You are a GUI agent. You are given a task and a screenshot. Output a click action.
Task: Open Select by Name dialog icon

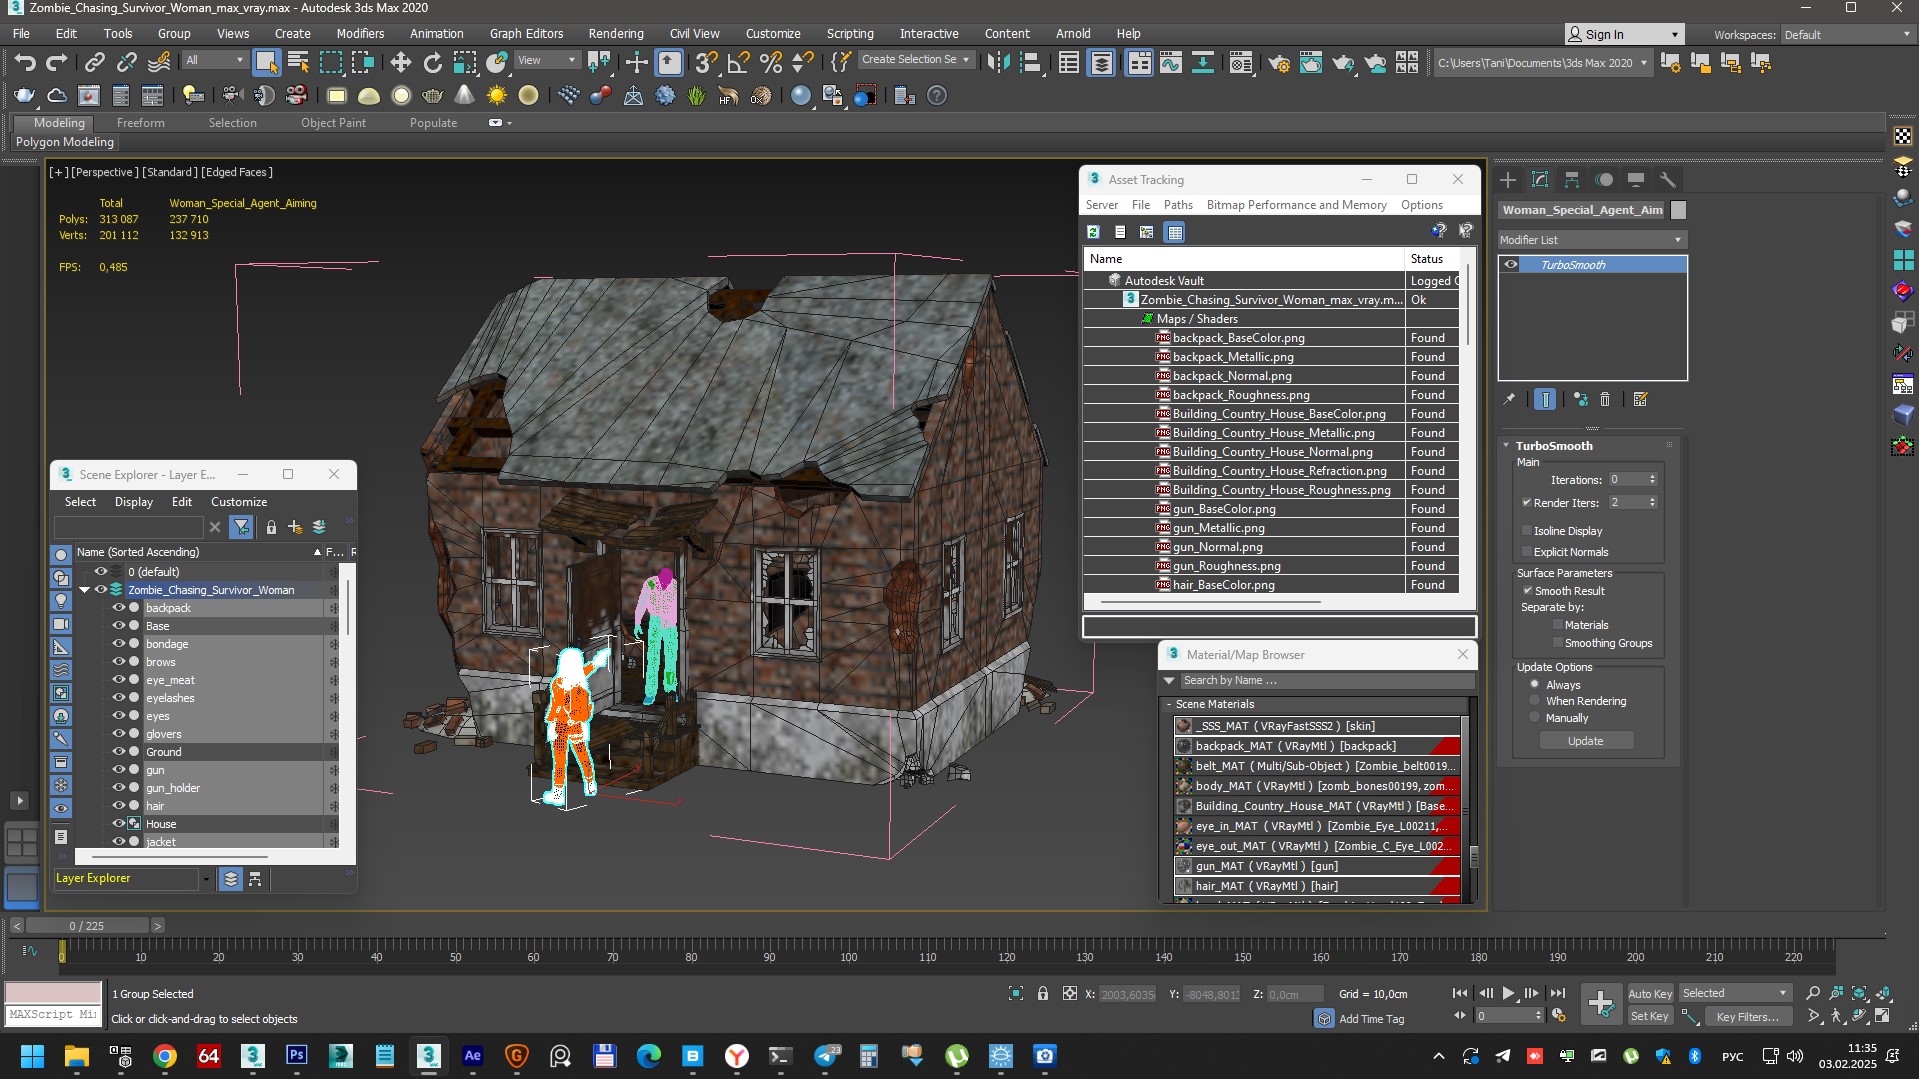tap(298, 62)
